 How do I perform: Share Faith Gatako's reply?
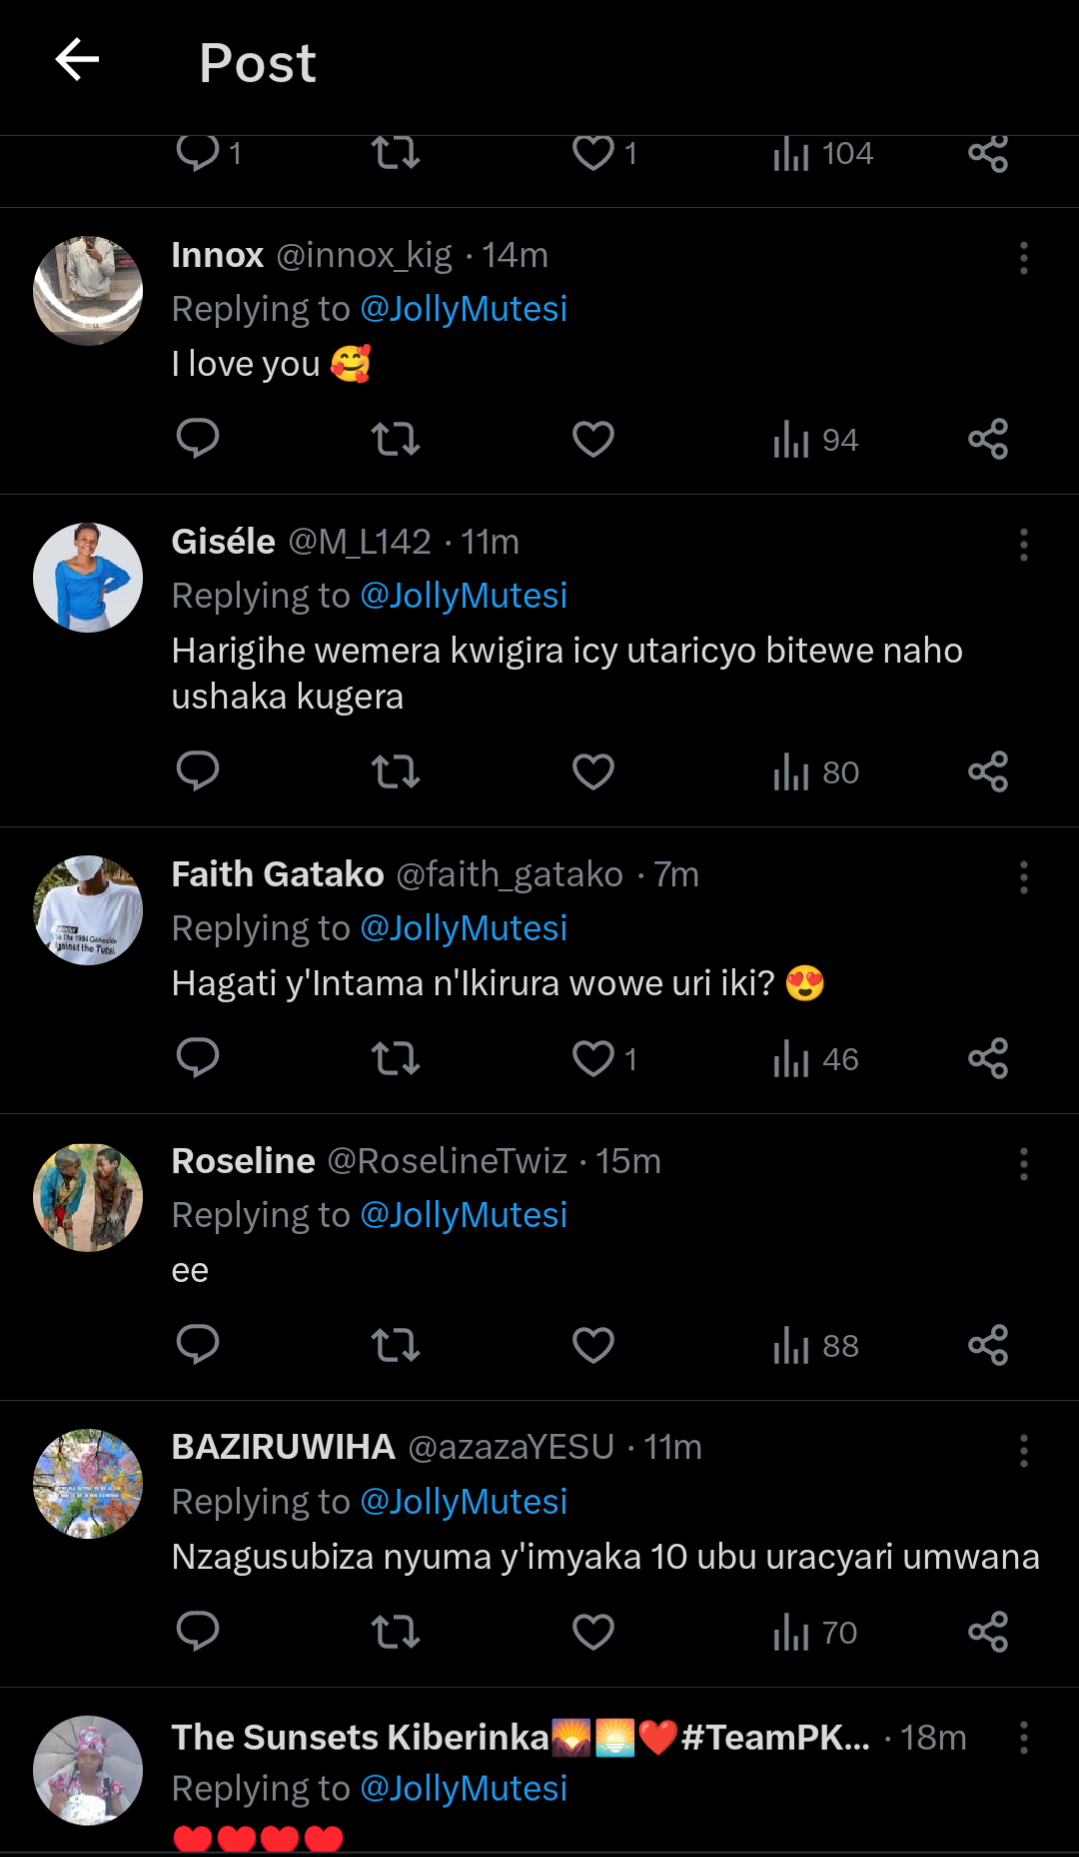[x=988, y=1059]
